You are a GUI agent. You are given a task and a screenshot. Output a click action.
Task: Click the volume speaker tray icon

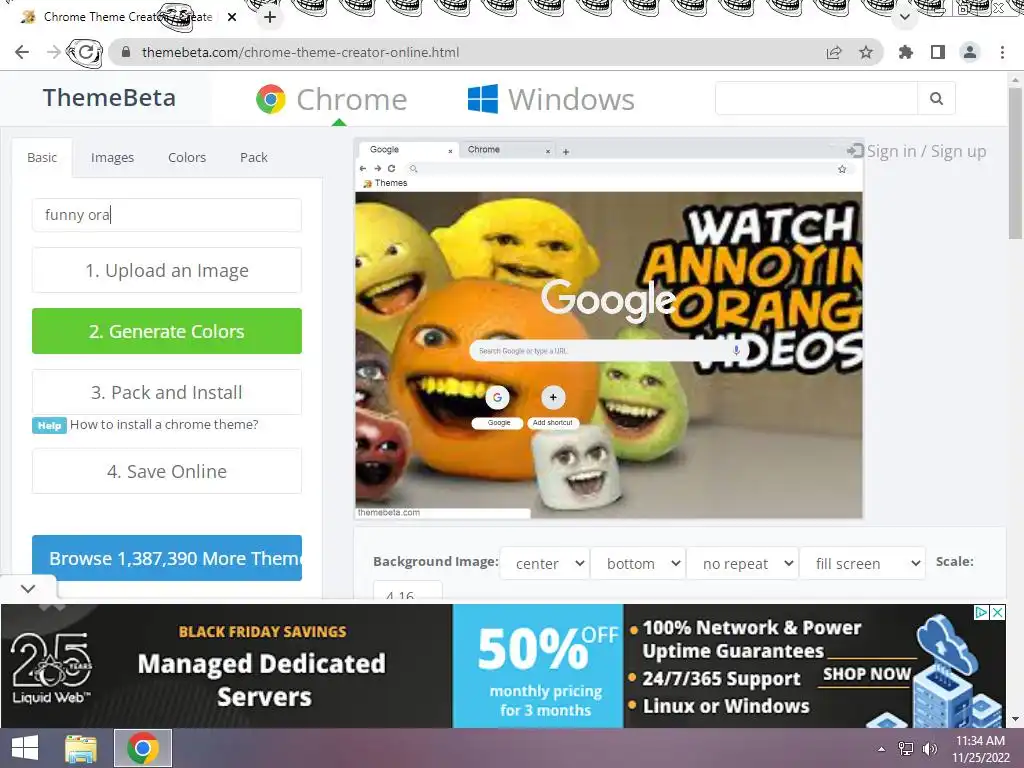pos(929,749)
